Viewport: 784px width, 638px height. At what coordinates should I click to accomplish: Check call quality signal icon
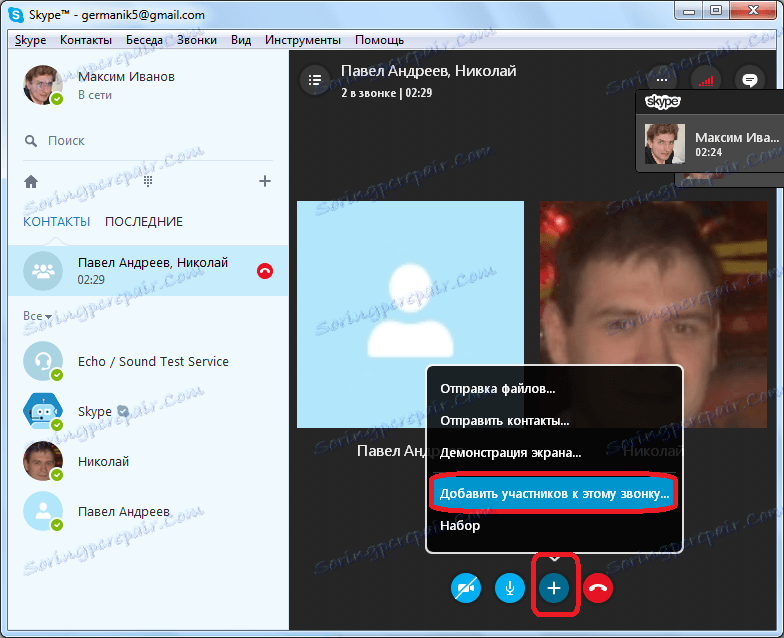pyautogui.click(x=706, y=80)
